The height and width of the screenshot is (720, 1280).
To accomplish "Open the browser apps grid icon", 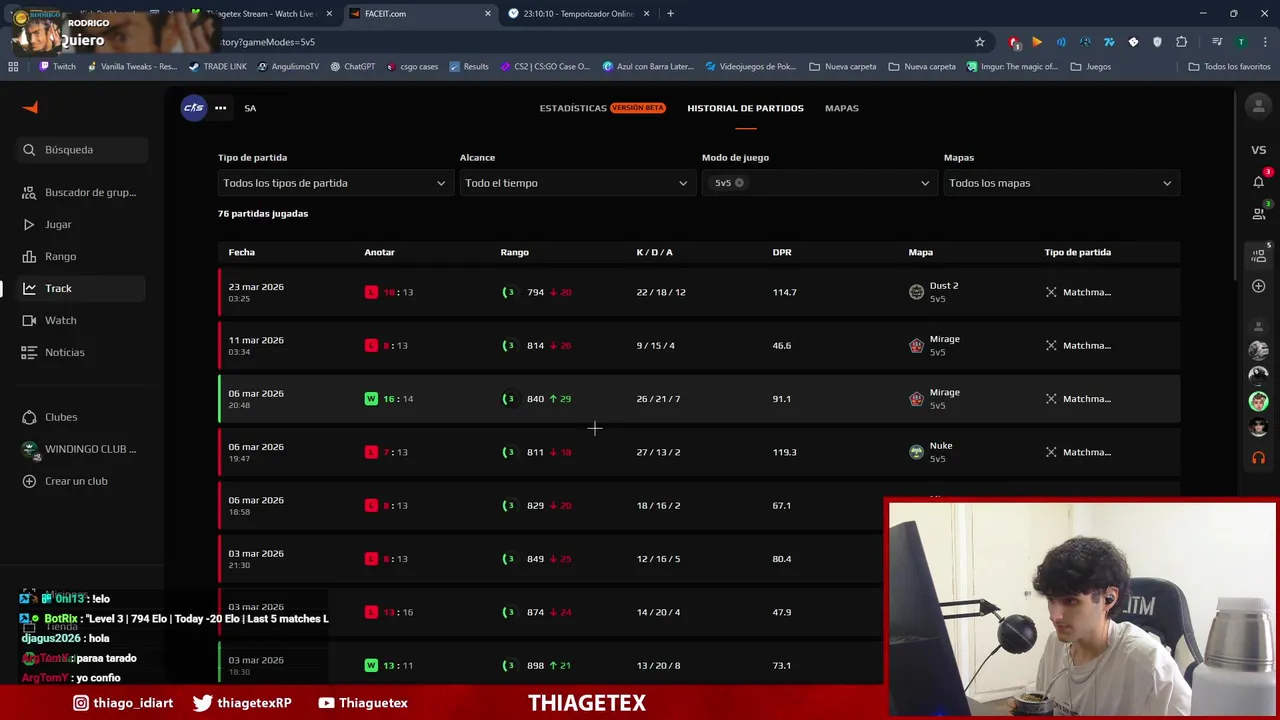I will 13,67.
